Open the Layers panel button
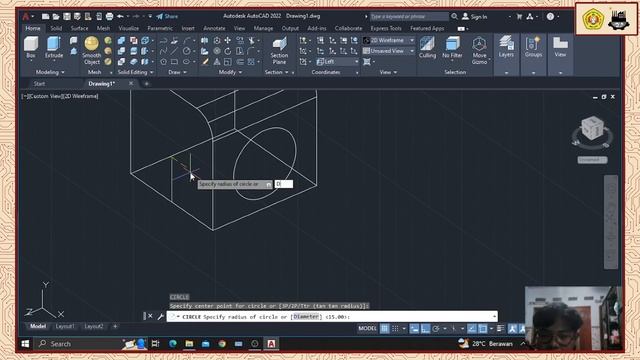 506,46
